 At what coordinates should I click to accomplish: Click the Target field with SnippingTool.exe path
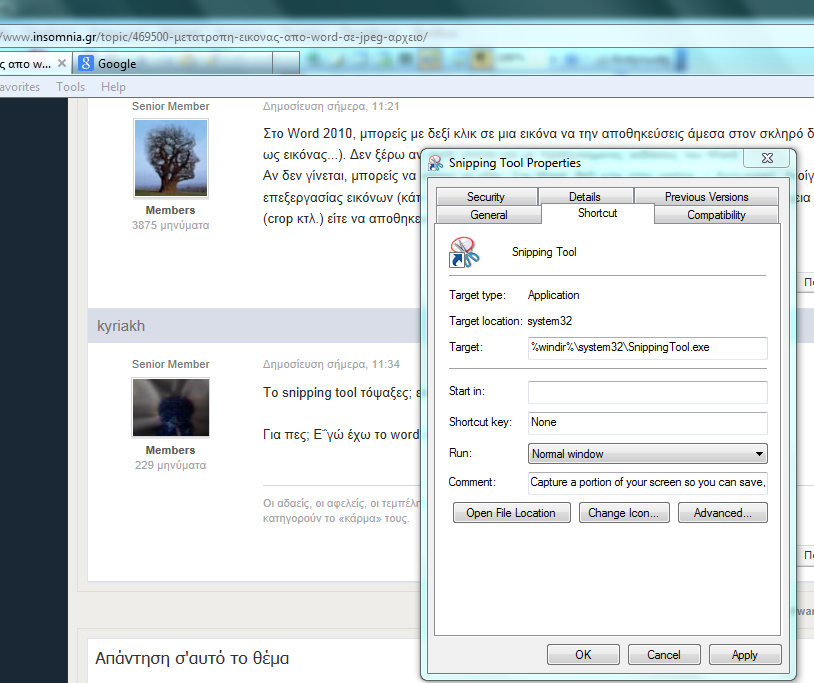pos(647,348)
